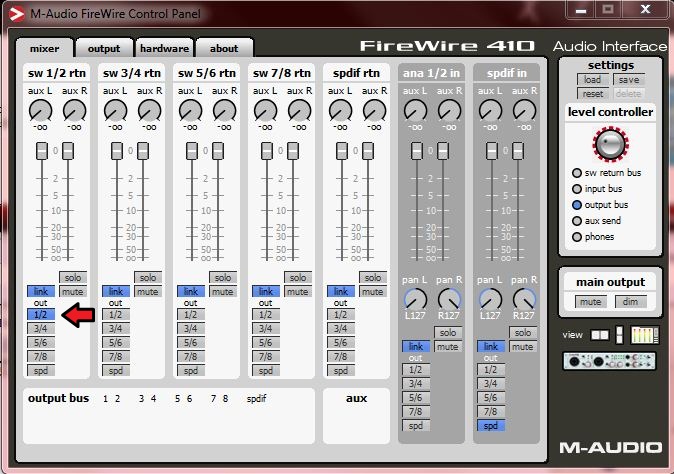Mute the sw 7/8 rtn channel
674x474 pixels.
click(298, 291)
